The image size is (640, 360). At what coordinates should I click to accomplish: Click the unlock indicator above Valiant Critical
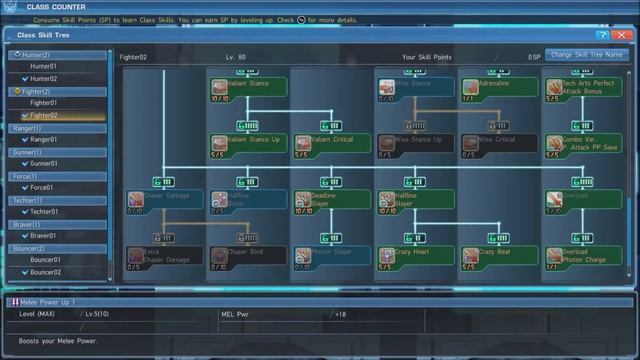pyautogui.click(x=331, y=126)
